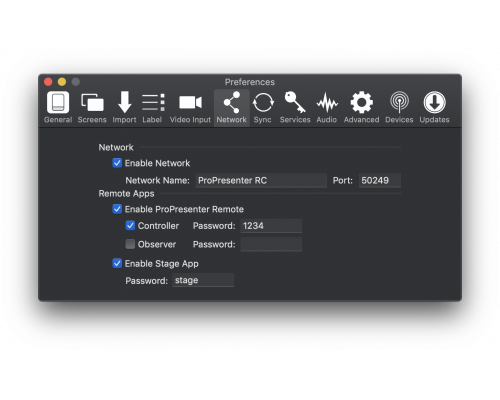Toggle the Enable Stage App checkbox
500x400 pixels.
pos(117,263)
